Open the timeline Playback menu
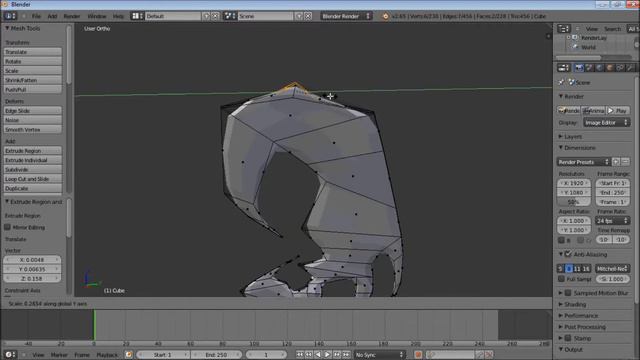The width and height of the screenshot is (640, 360). pyautogui.click(x=107, y=355)
